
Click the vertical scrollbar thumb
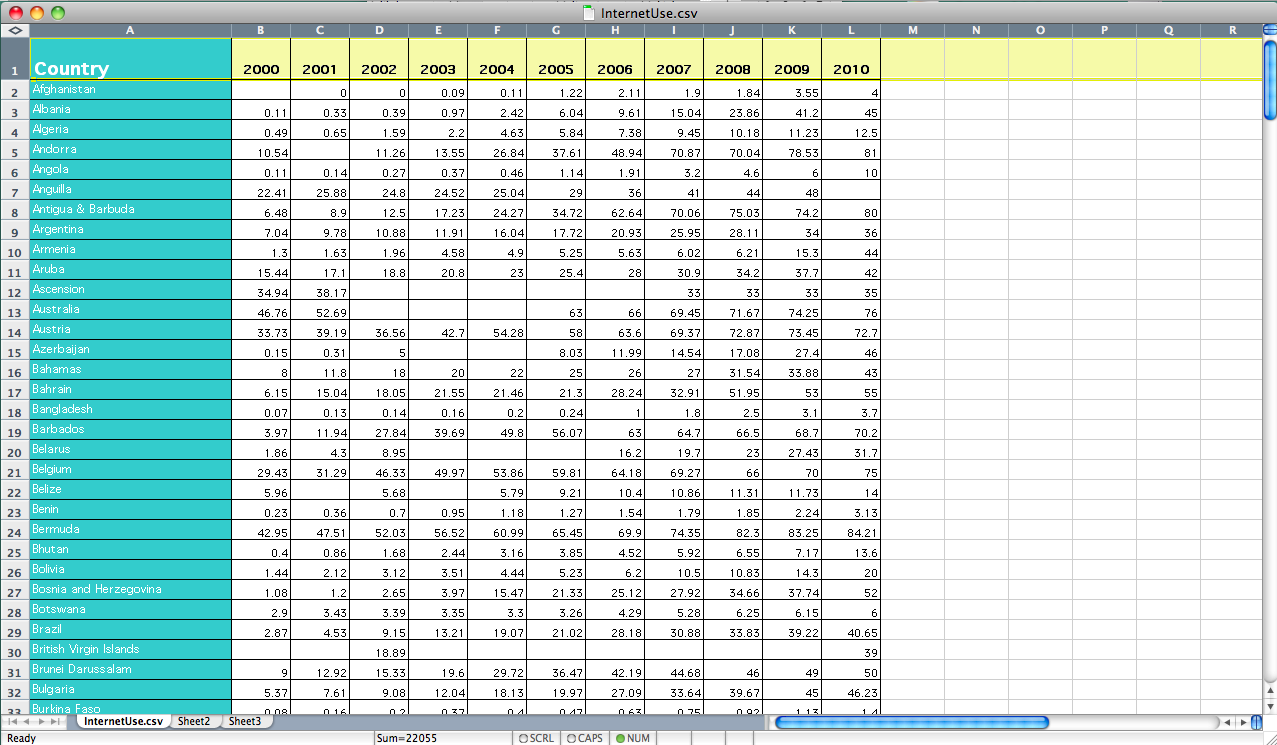1269,78
